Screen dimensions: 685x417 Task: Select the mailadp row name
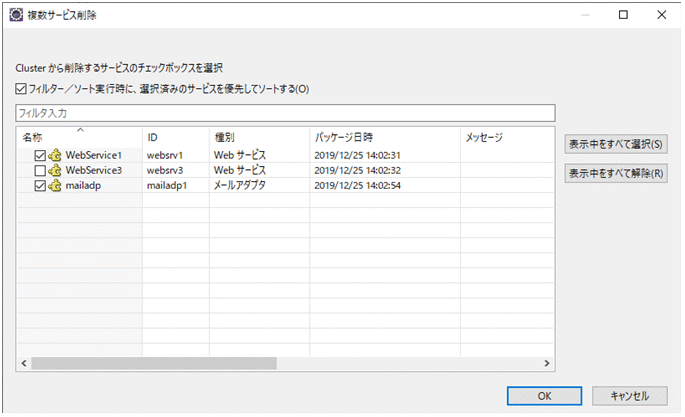pyautogui.click(x=83, y=186)
